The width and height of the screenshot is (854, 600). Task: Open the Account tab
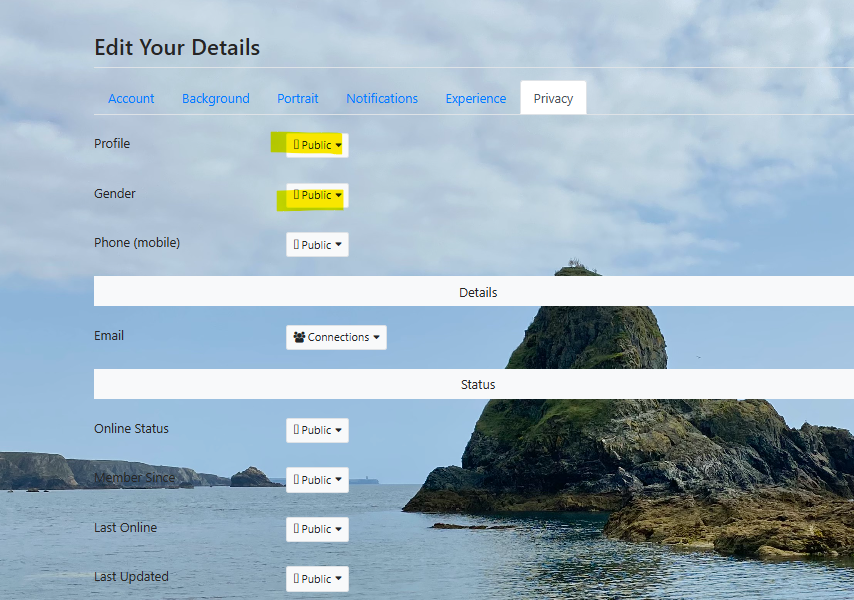click(x=131, y=99)
